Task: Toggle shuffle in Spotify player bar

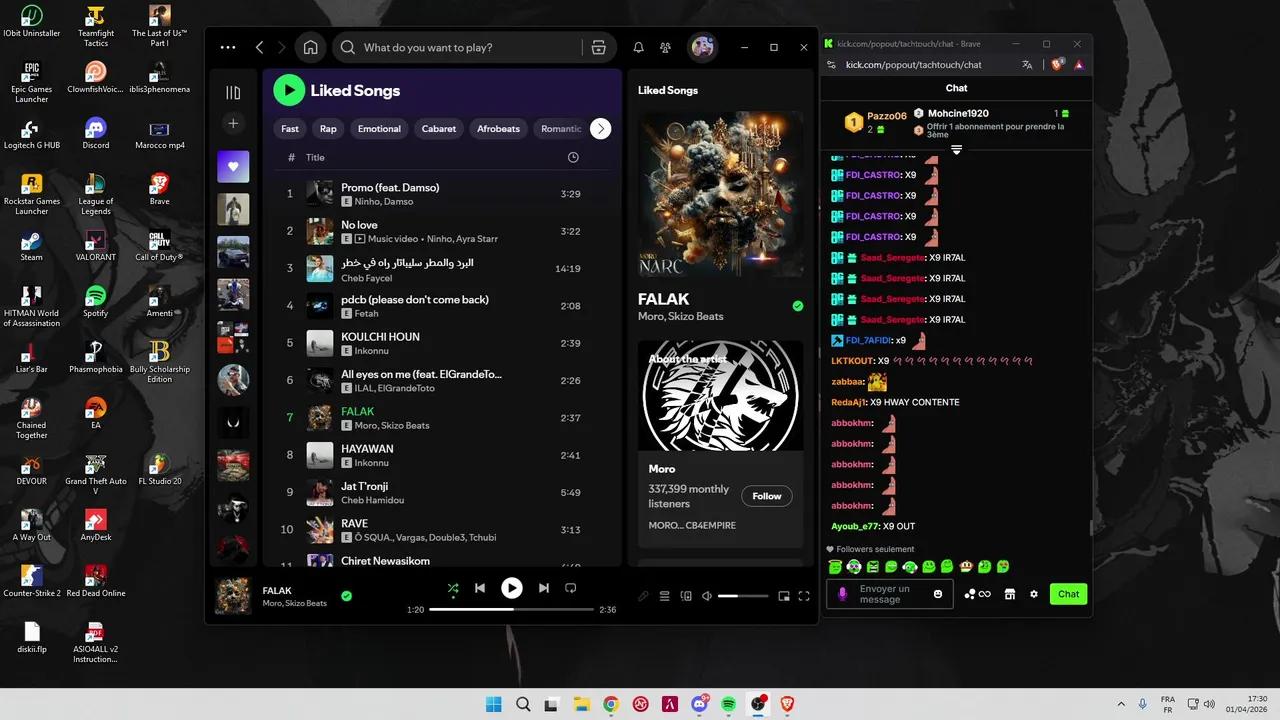Action: point(453,588)
